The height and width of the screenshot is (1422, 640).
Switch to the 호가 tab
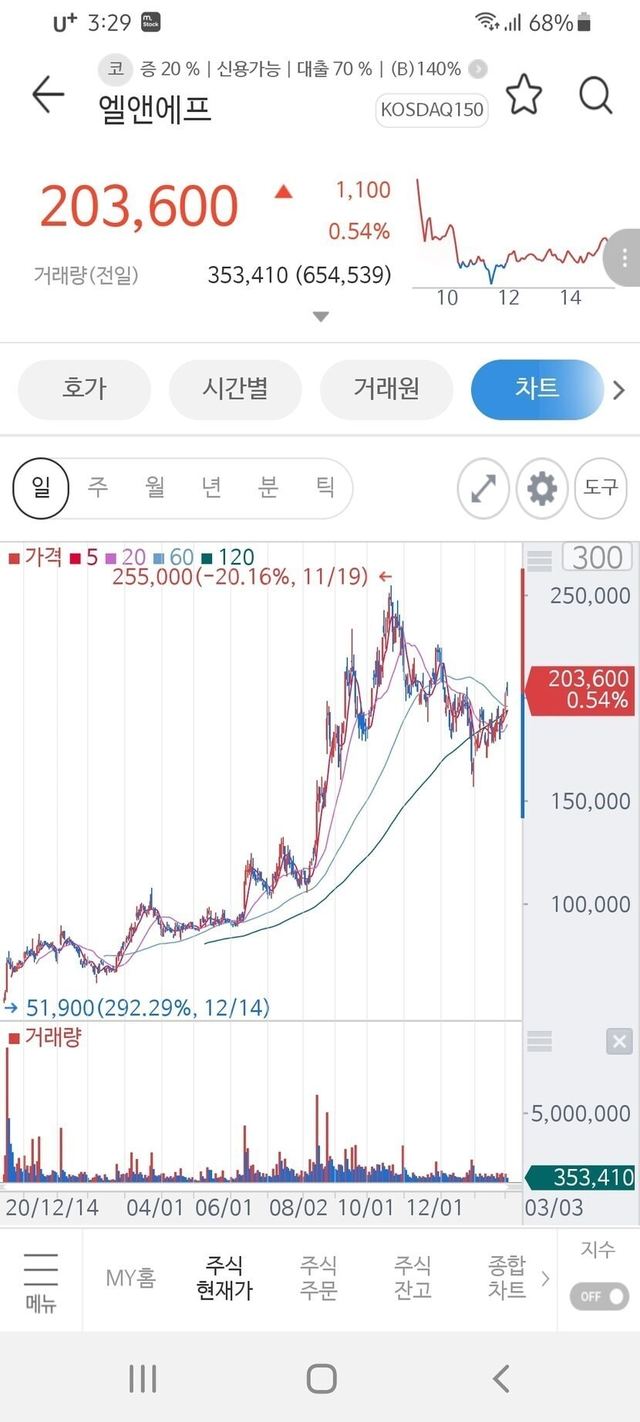coord(84,389)
